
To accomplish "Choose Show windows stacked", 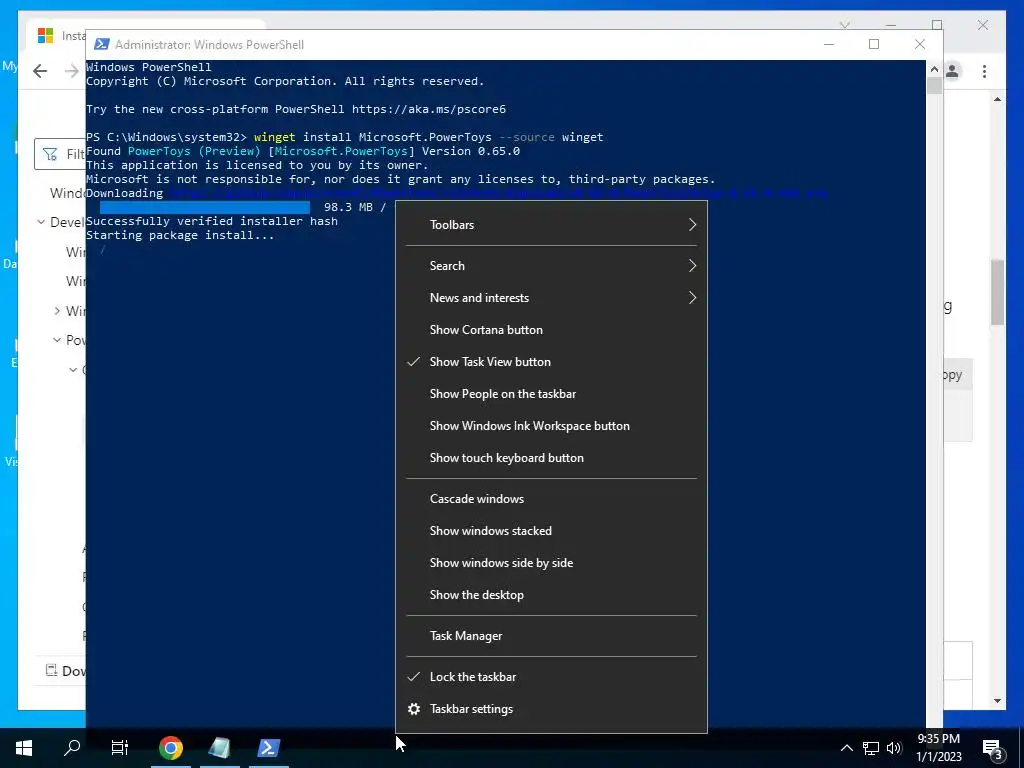I will [x=551, y=531].
